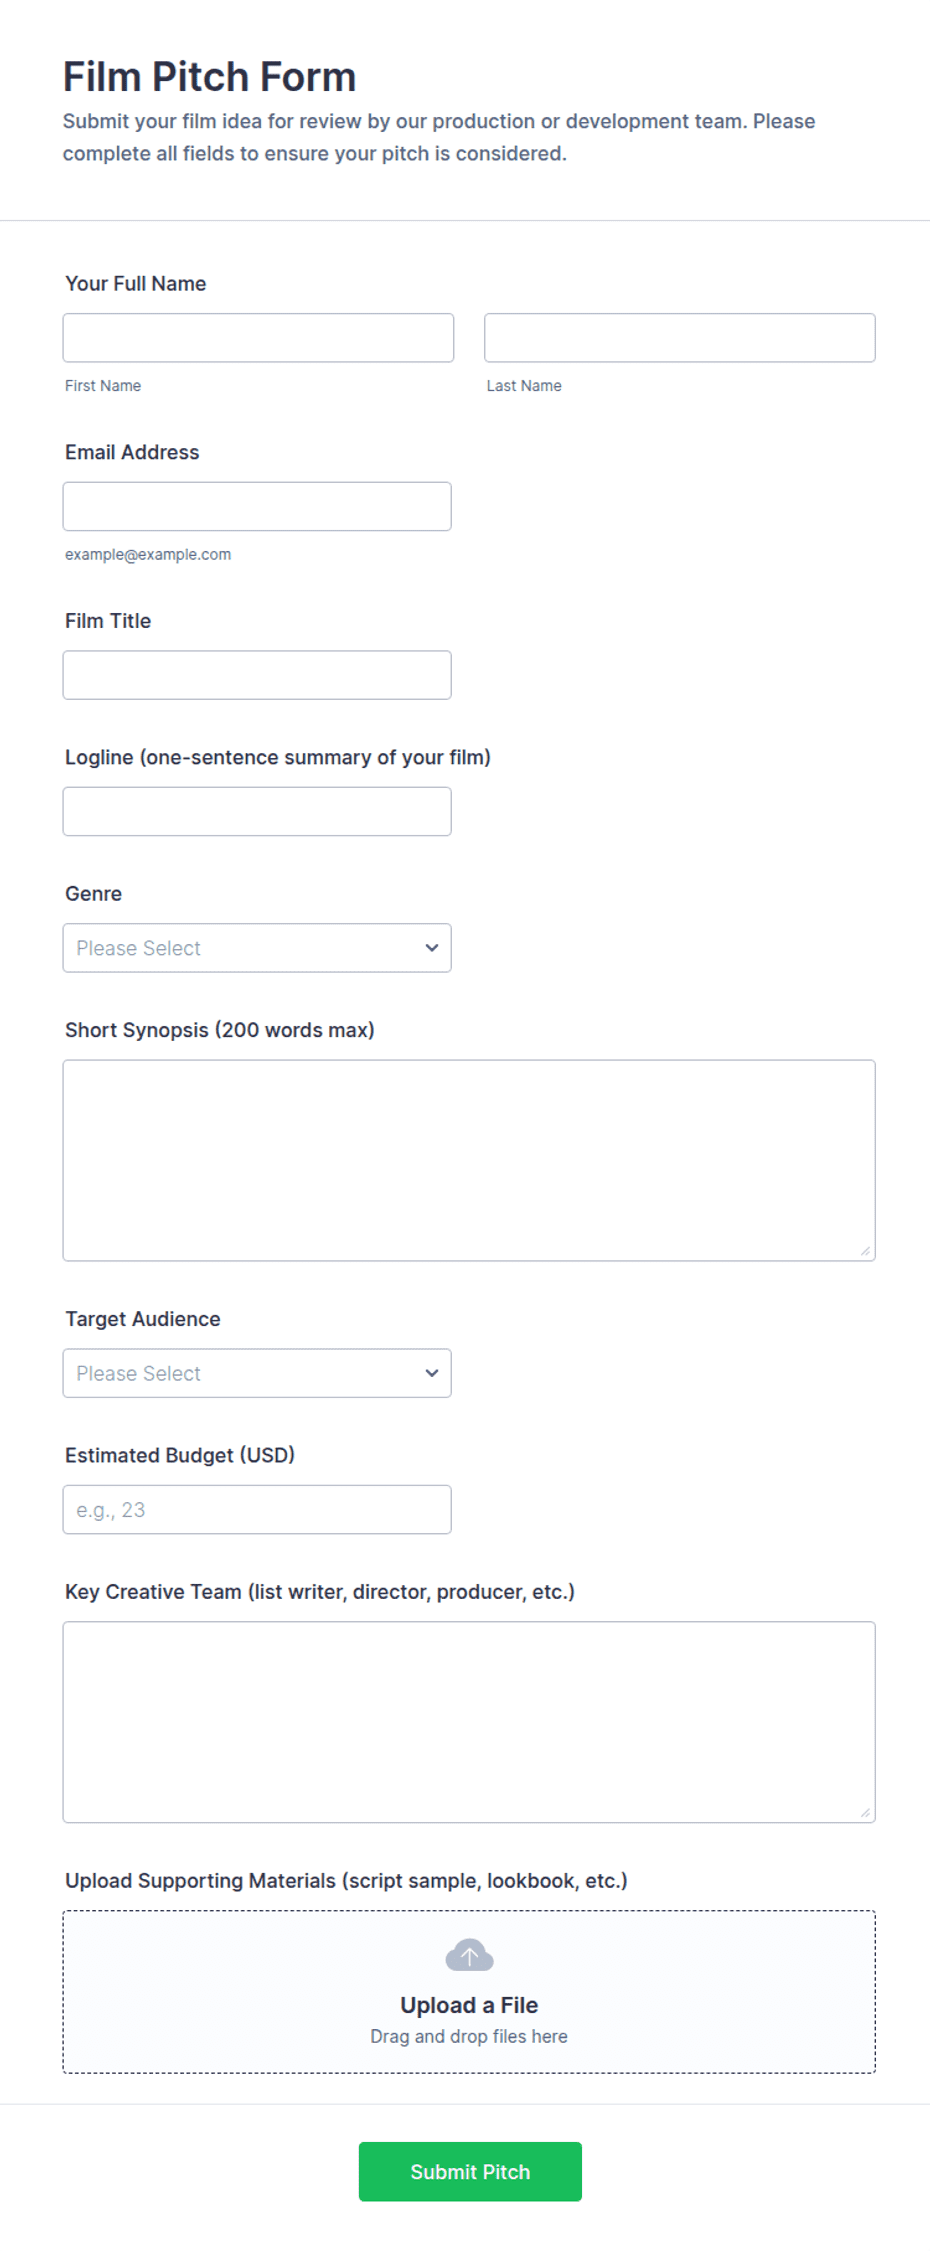930x2251 pixels.
Task: Click inside the Short Synopsis textarea
Action: point(469,1160)
